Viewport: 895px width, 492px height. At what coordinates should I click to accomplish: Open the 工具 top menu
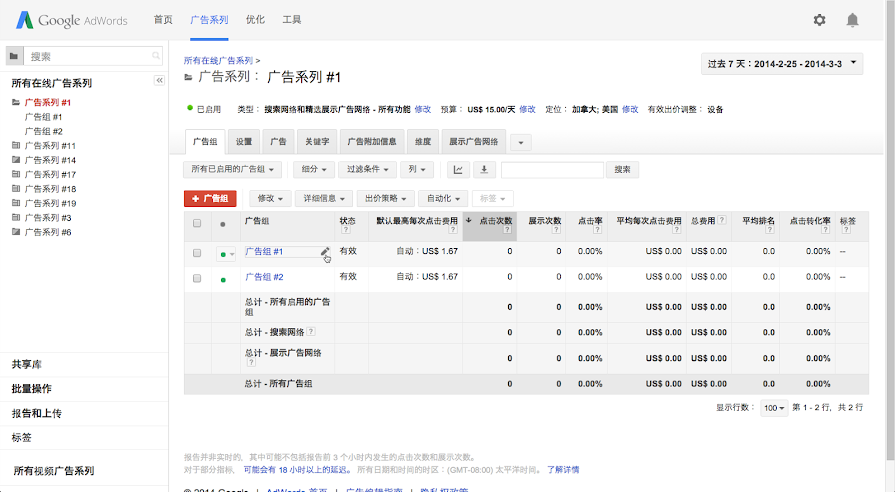292,20
